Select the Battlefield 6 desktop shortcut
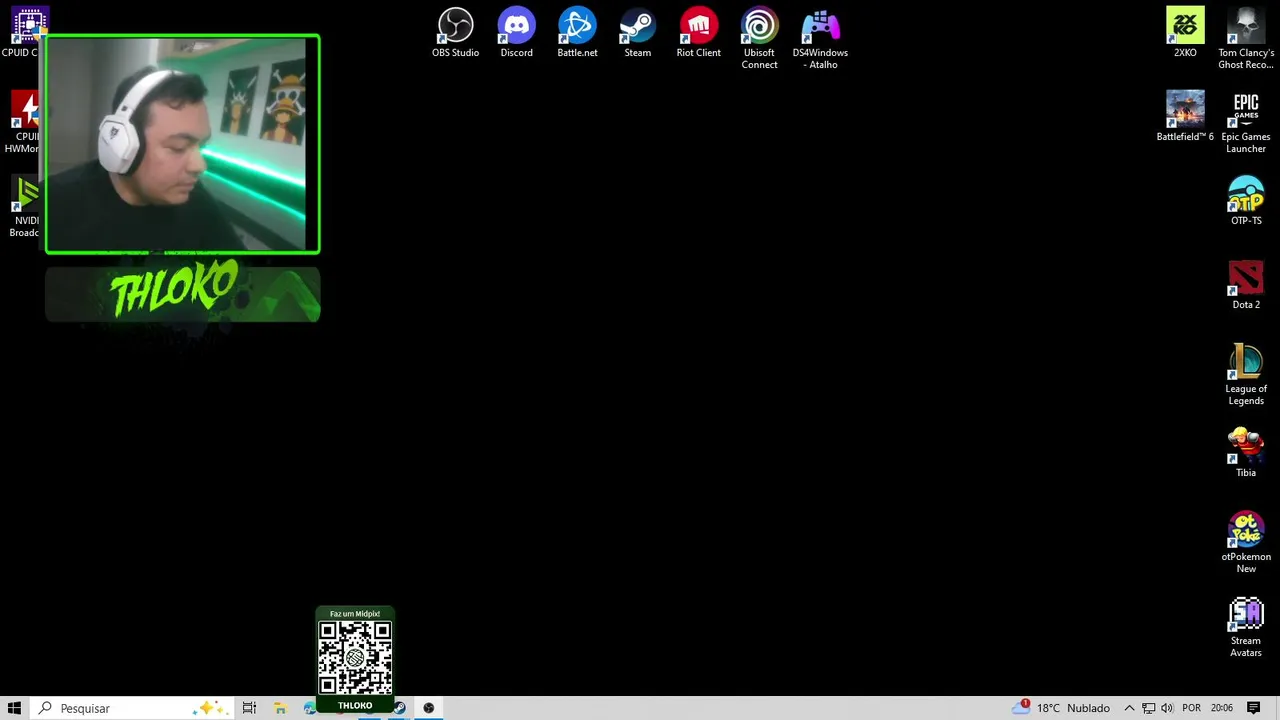1280x720 pixels. (x=1185, y=117)
